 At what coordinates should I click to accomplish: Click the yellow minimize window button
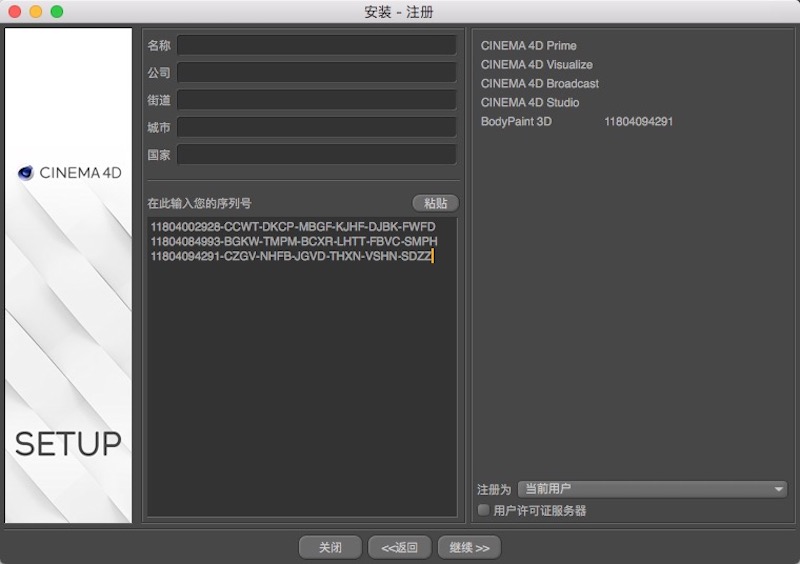click(36, 11)
